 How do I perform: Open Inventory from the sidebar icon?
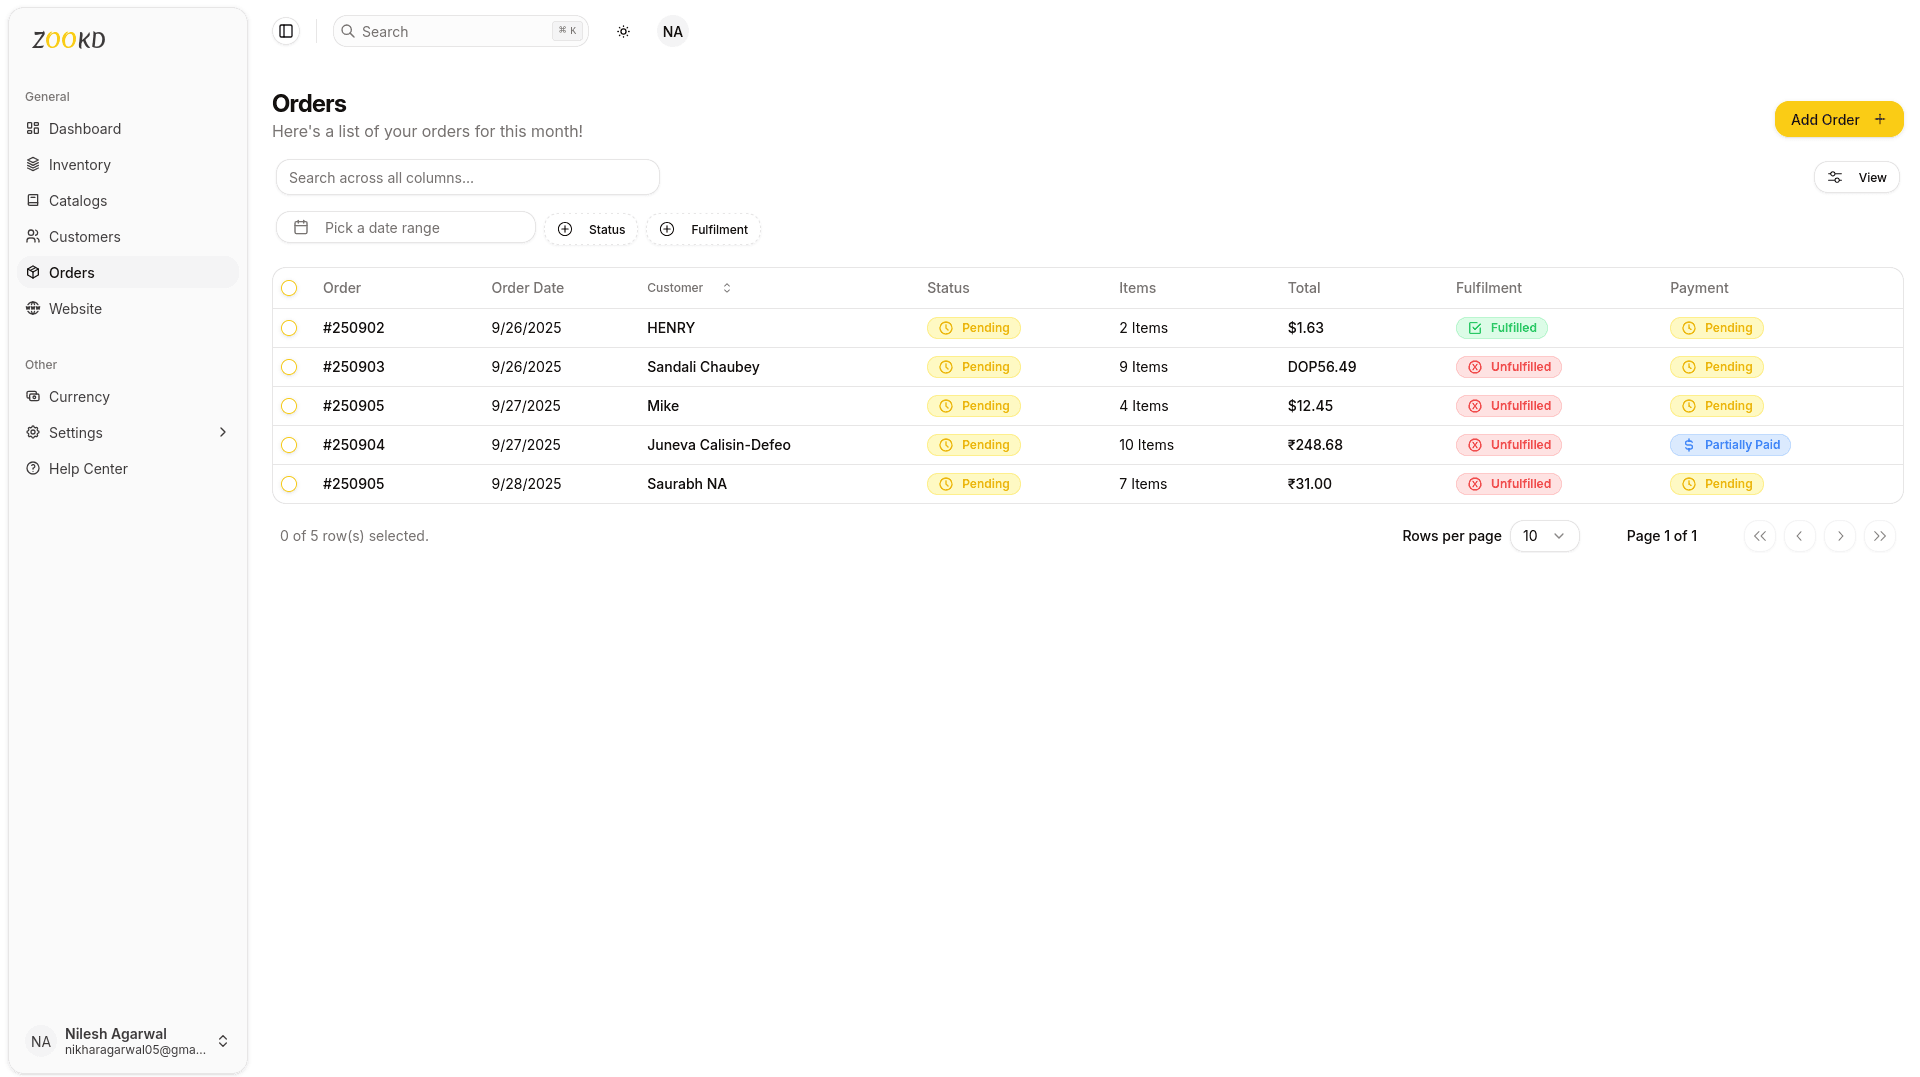point(33,164)
